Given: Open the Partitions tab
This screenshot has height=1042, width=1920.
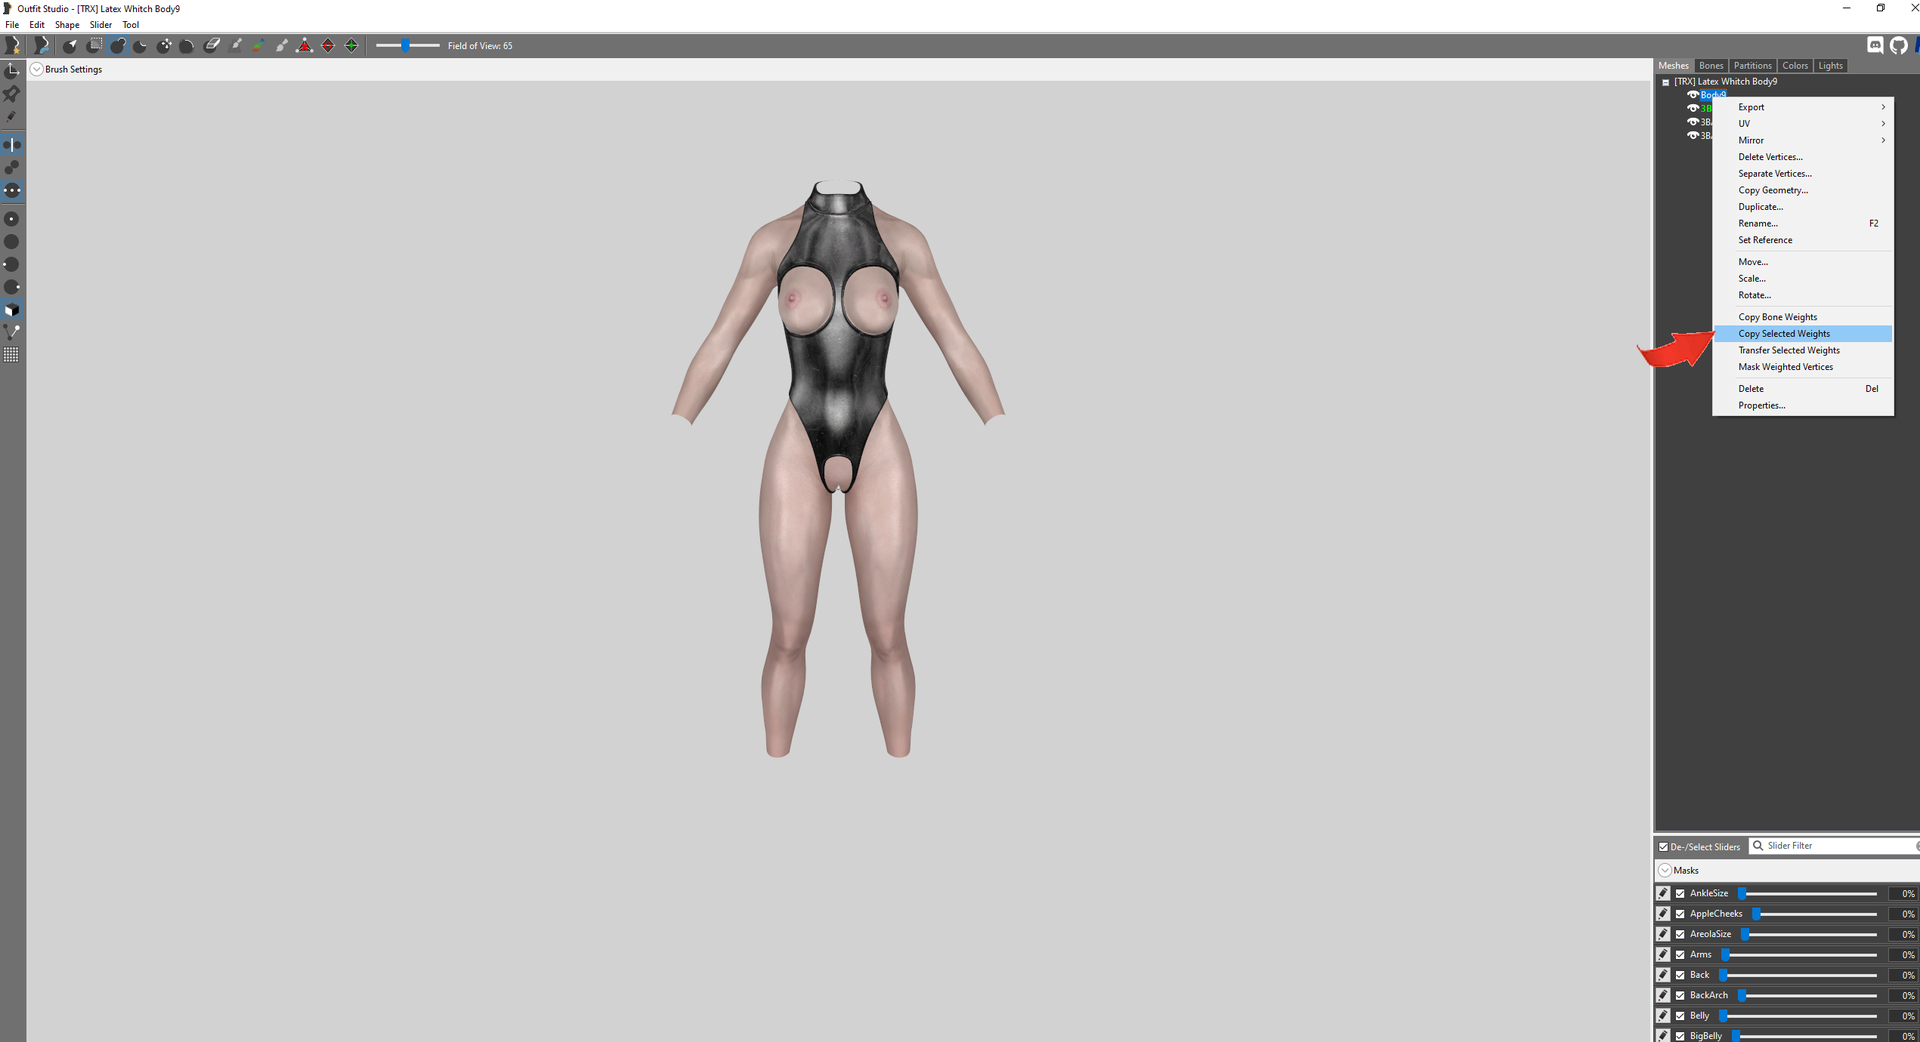Looking at the screenshot, I should [x=1753, y=66].
